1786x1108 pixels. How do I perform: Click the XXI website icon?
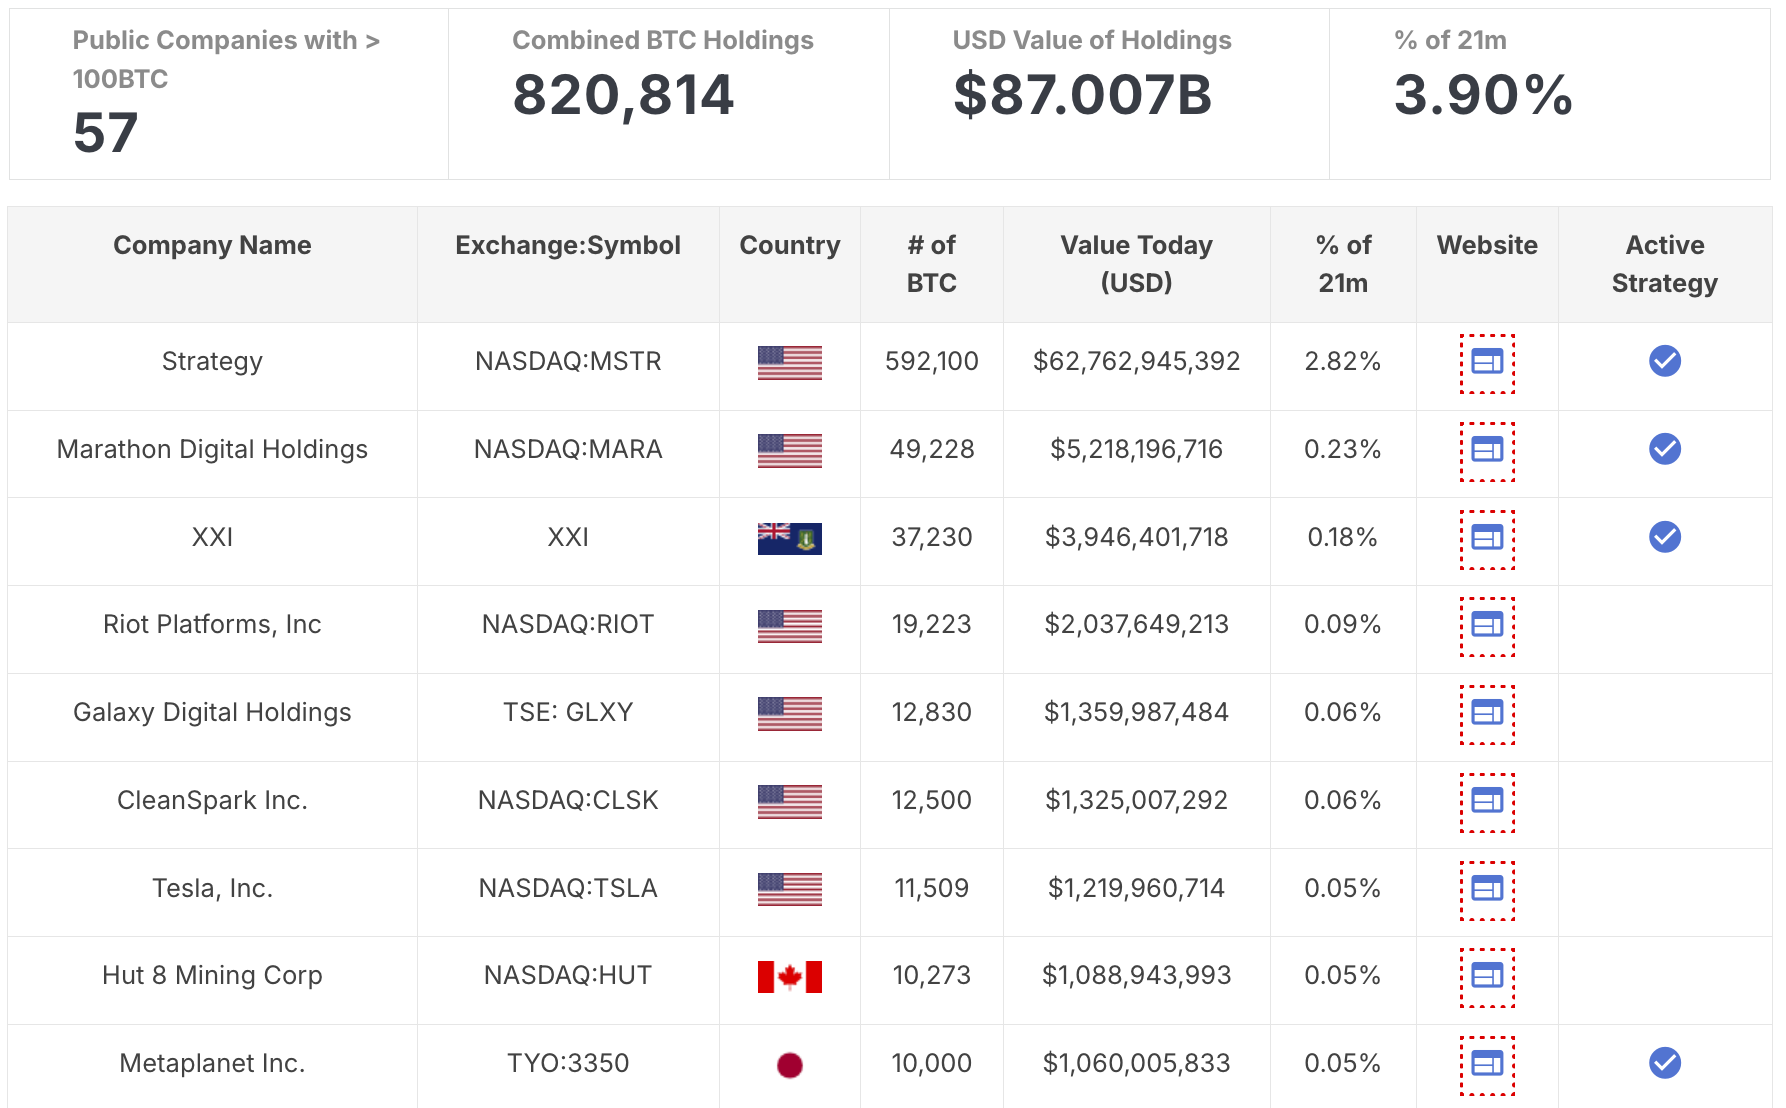[x=1487, y=538]
